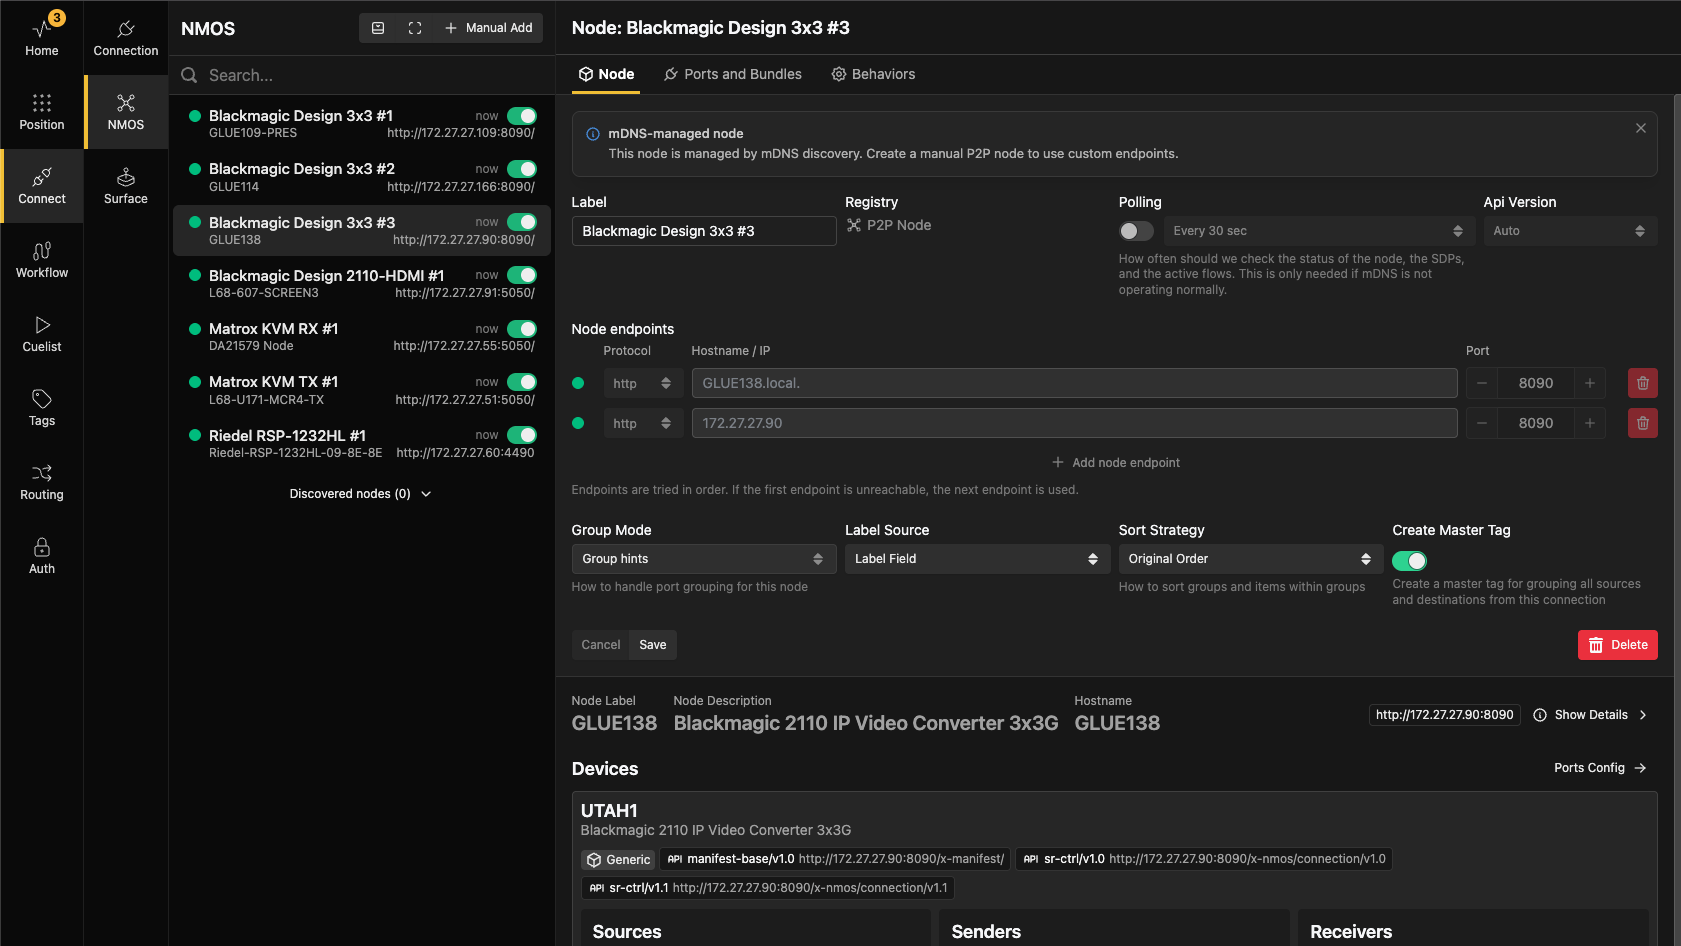This screenshot has height=946, width=1681.
Task: Change protocol for GLUE138.local. endpoint
Action: 643,383
